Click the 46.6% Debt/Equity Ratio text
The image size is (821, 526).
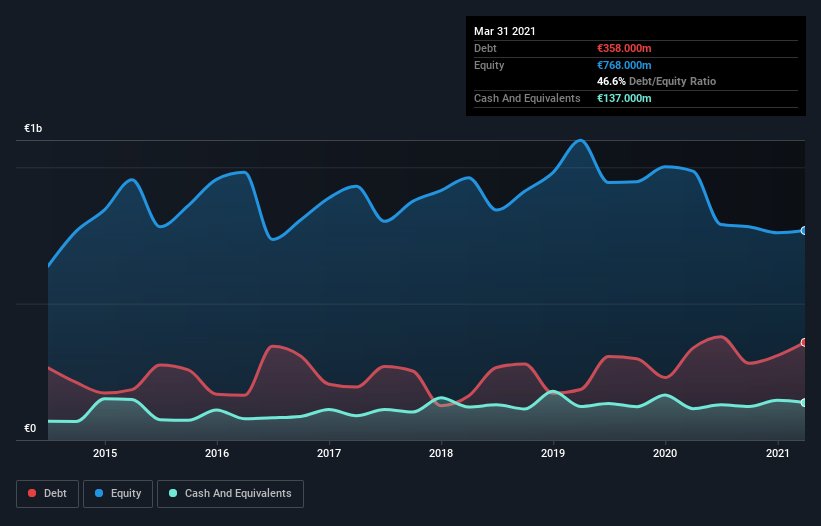point(657,81)
